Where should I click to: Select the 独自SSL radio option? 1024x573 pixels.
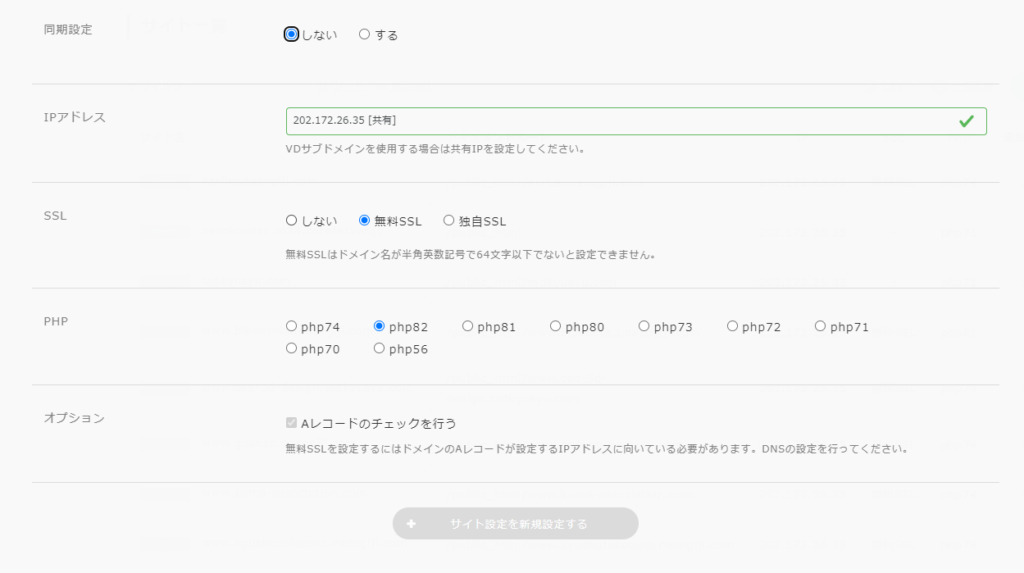pos(449,221)
